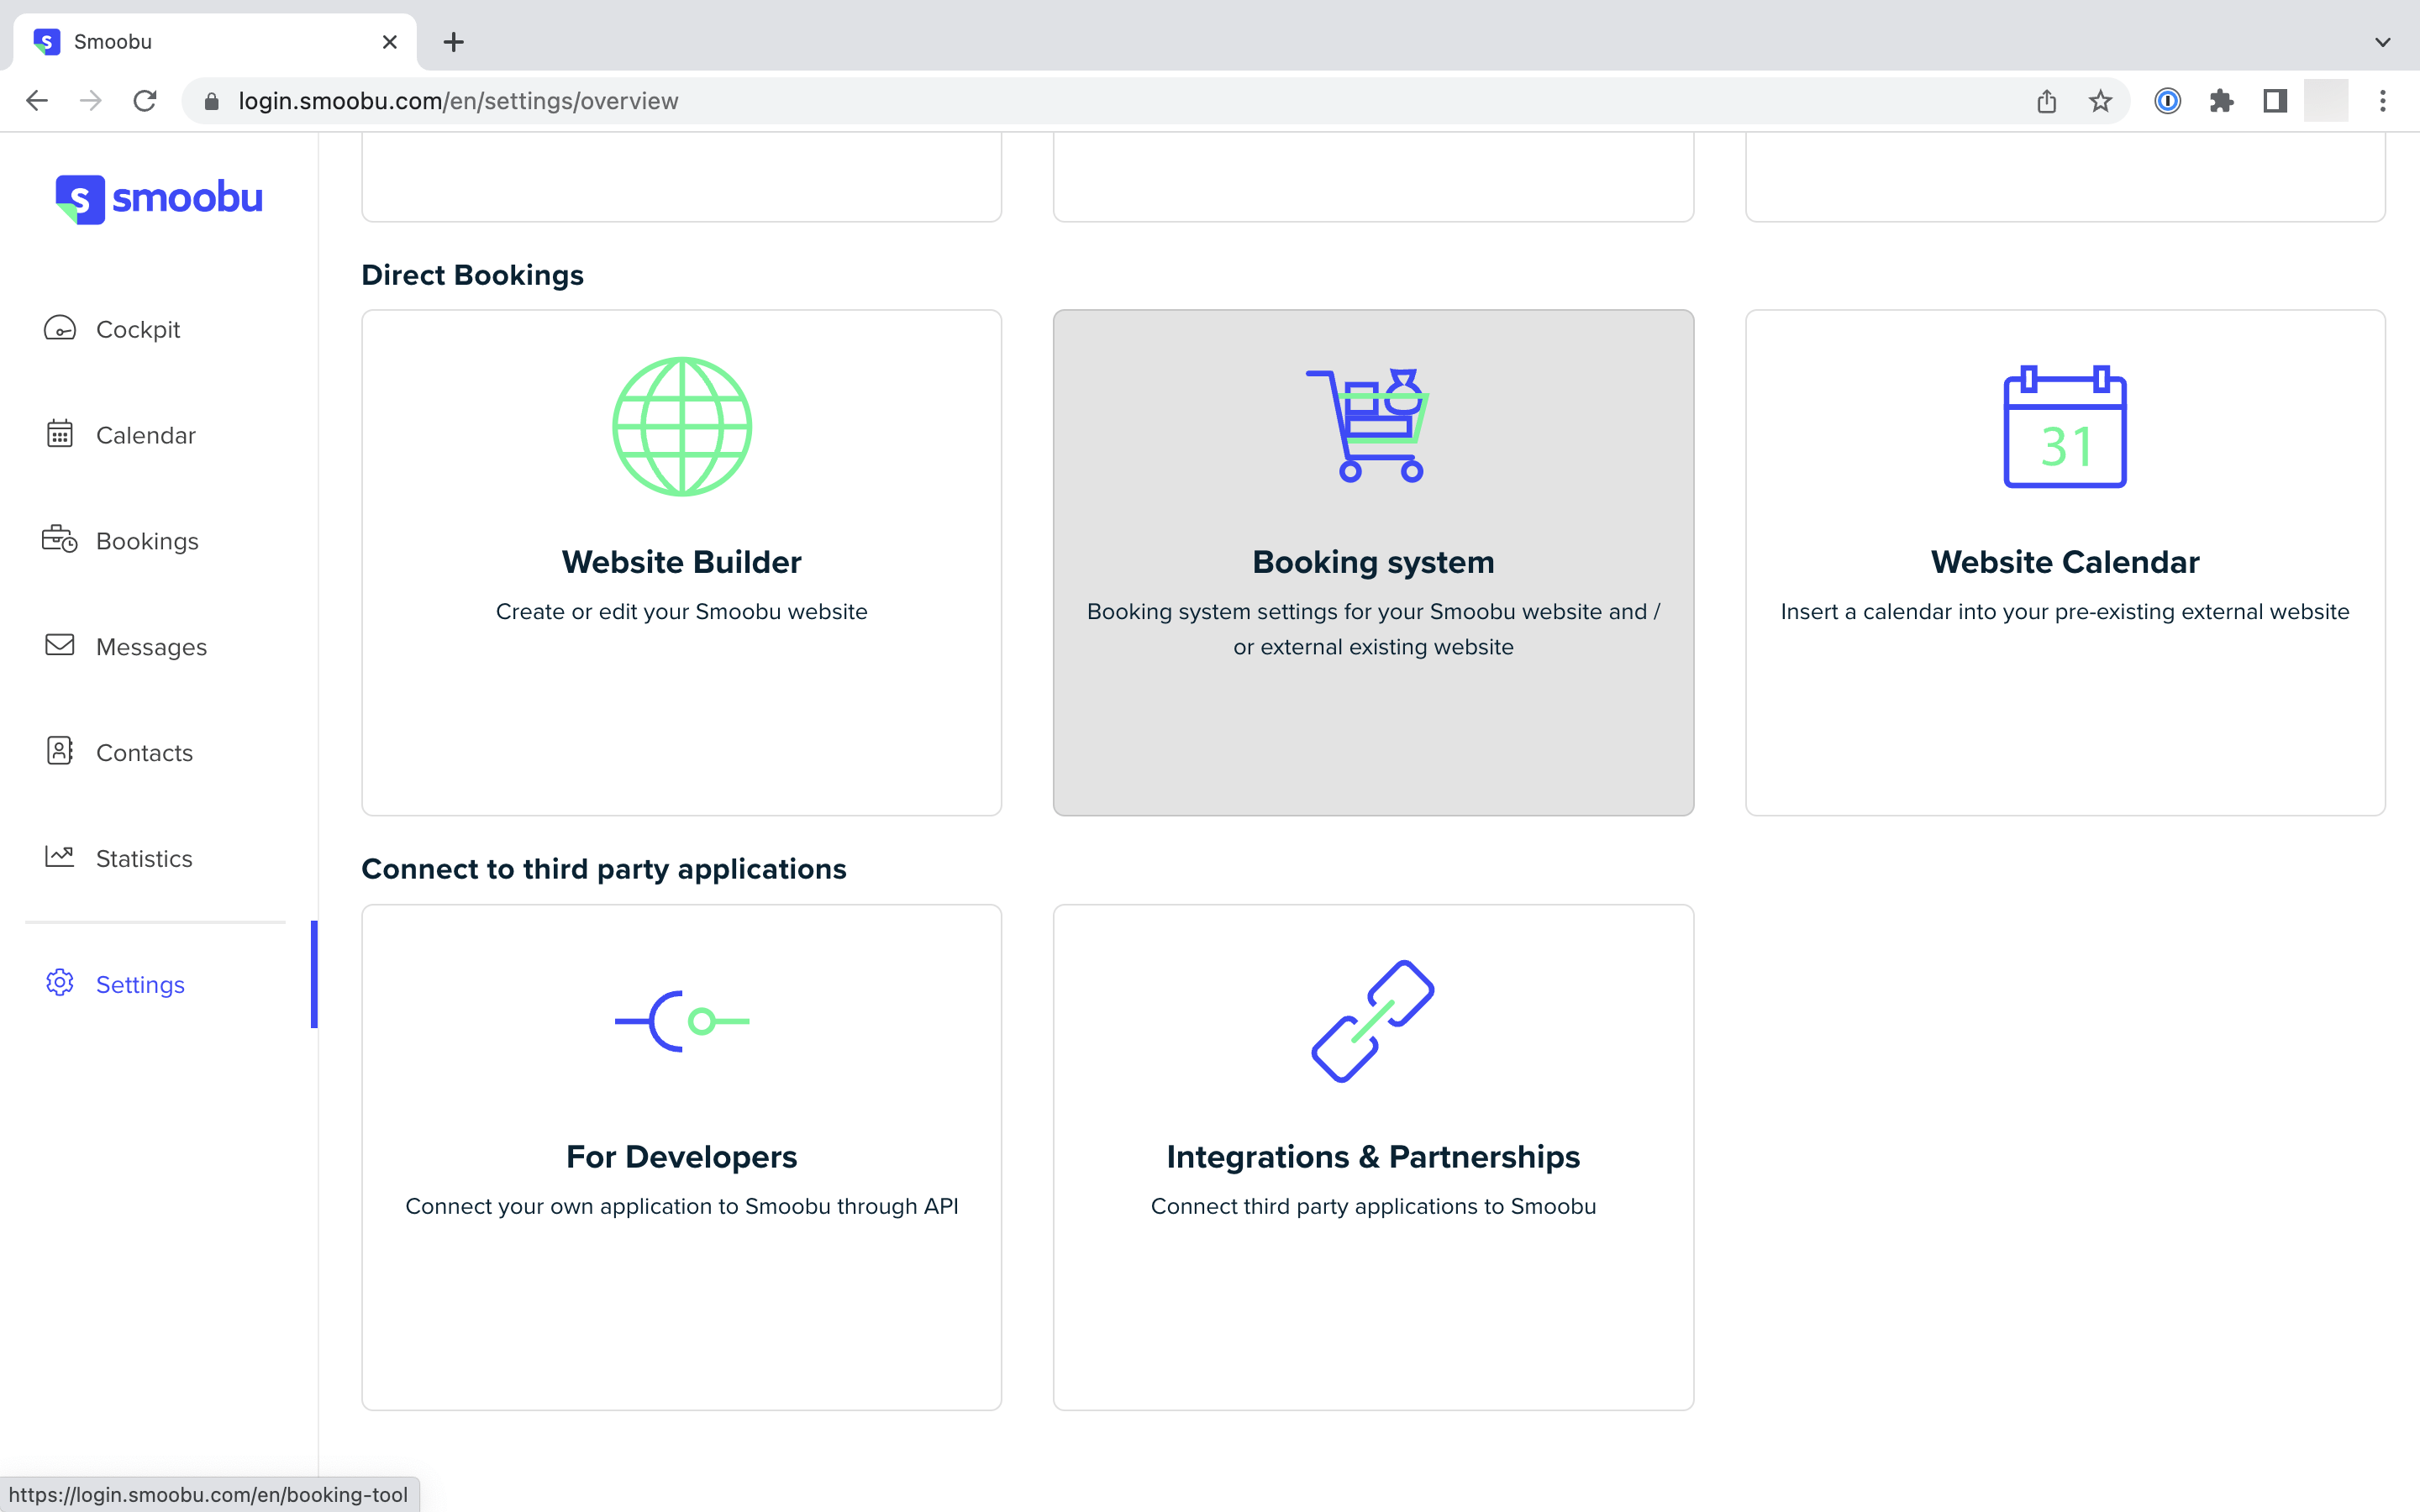
Task: Click the Messages navigation link
Action: 151,646
